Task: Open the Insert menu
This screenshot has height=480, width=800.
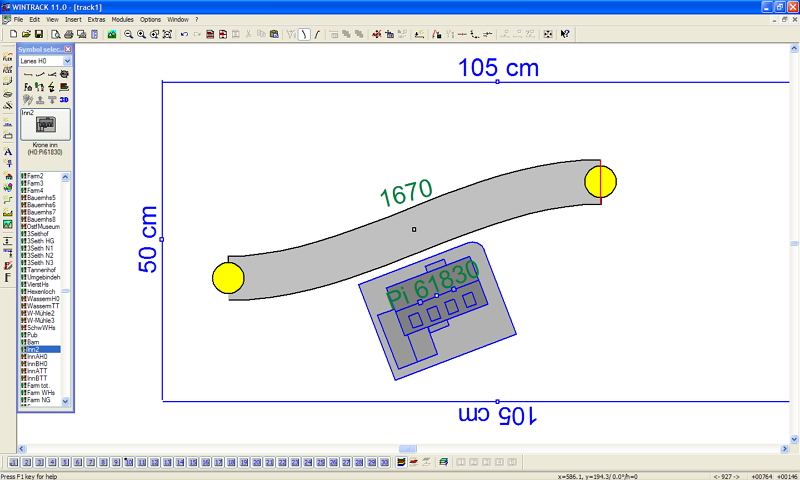Action: coord(73,19)
